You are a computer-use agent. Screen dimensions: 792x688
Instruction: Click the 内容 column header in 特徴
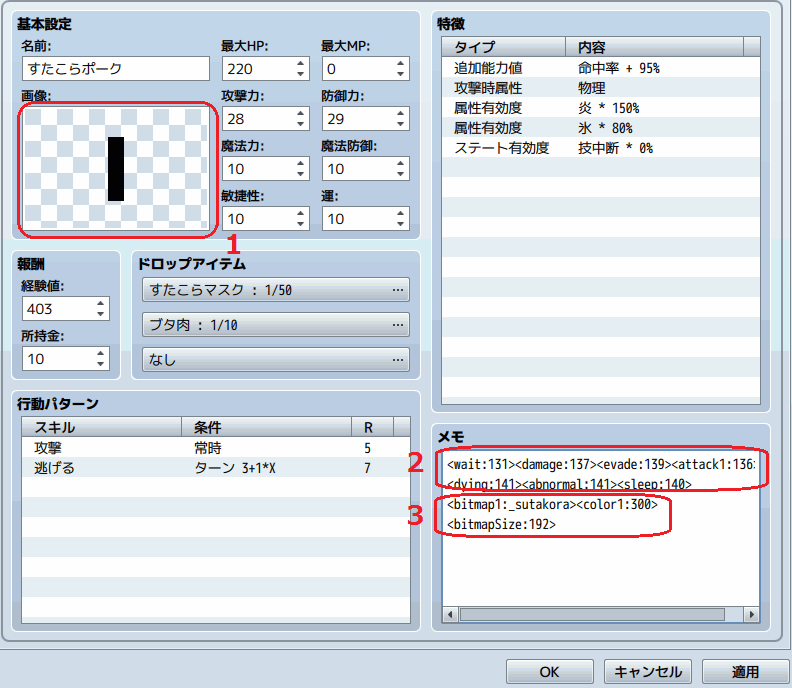pos(655,47)
